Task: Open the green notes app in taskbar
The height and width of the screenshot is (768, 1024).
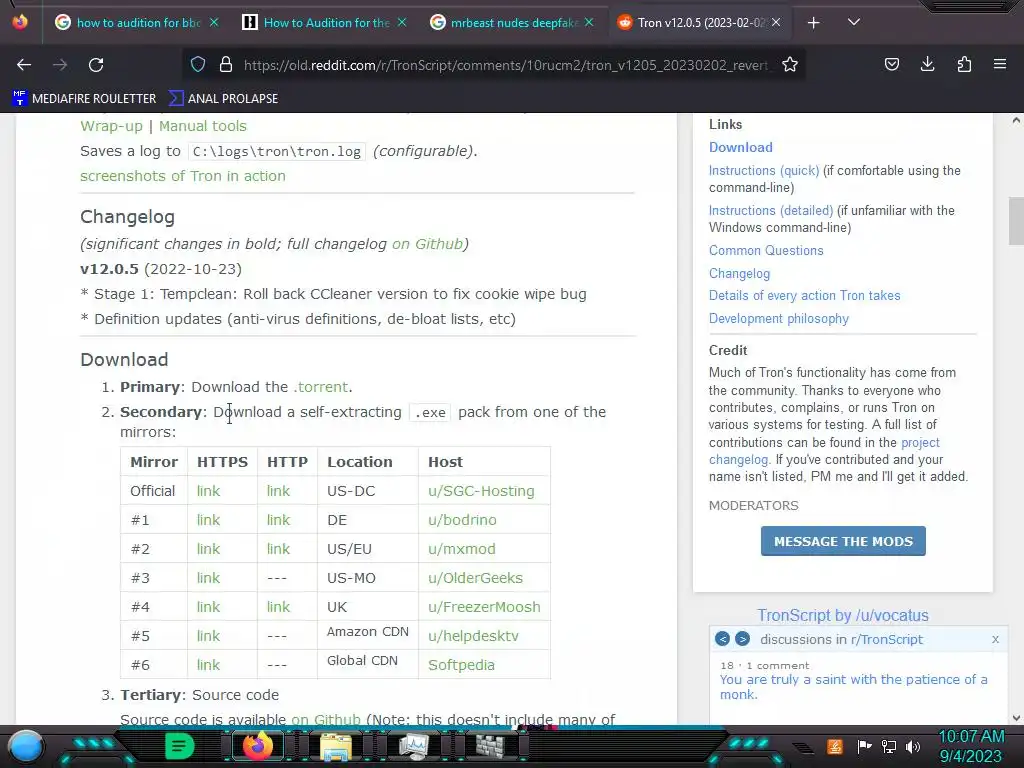Action: 180,746
